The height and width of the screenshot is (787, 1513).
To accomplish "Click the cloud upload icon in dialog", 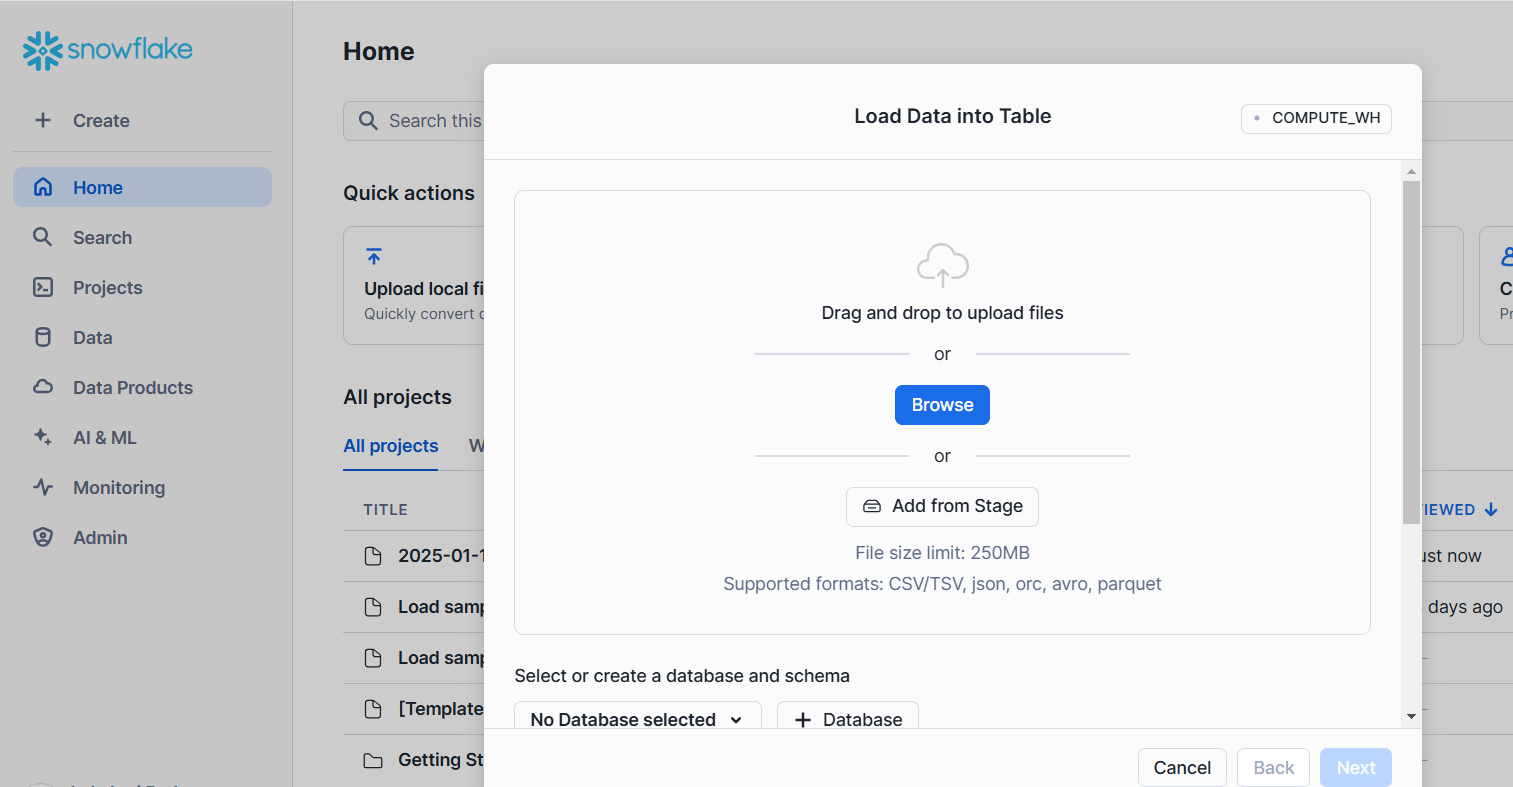I will pos(942,265).
